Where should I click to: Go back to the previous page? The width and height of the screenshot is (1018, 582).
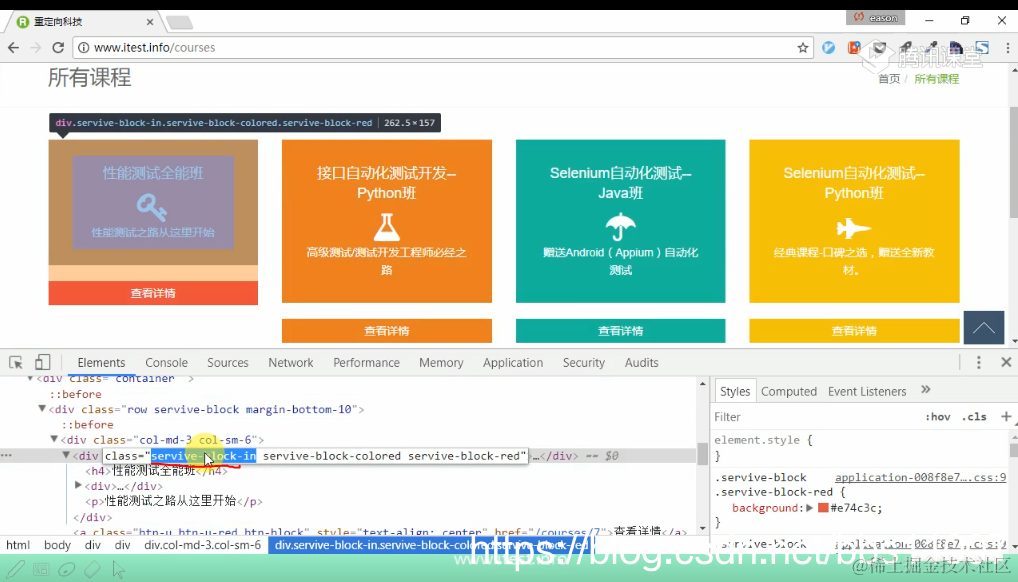tap(13, 47)
